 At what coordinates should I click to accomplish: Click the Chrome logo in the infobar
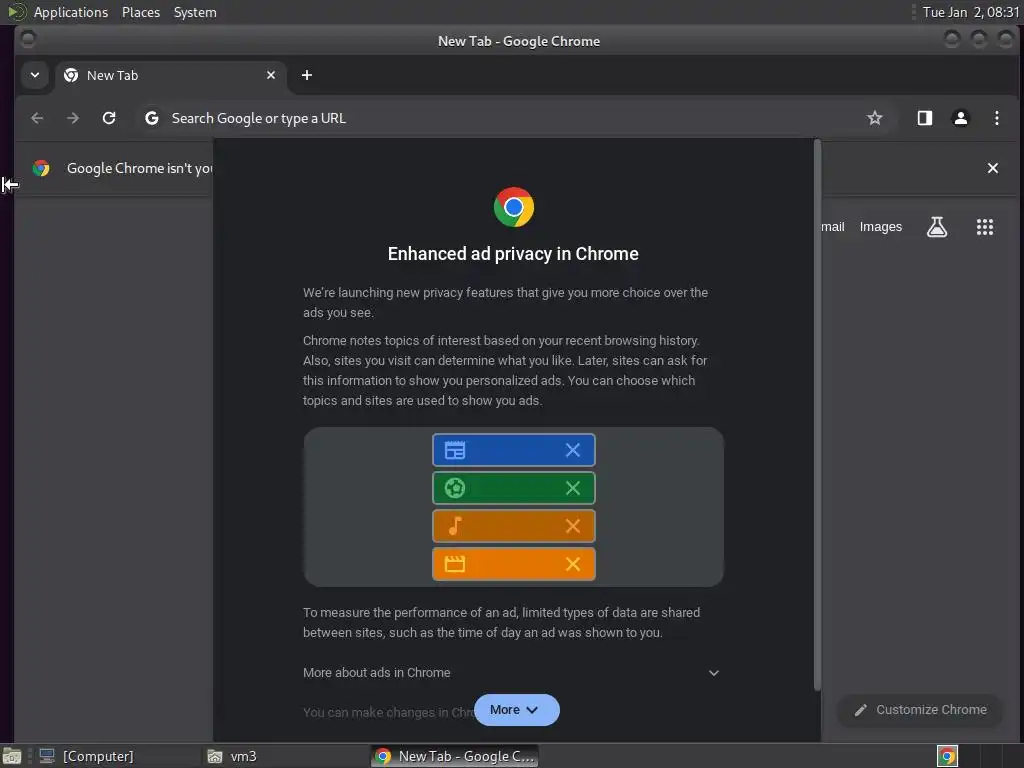pyautogui.click(x=41, y=168)
